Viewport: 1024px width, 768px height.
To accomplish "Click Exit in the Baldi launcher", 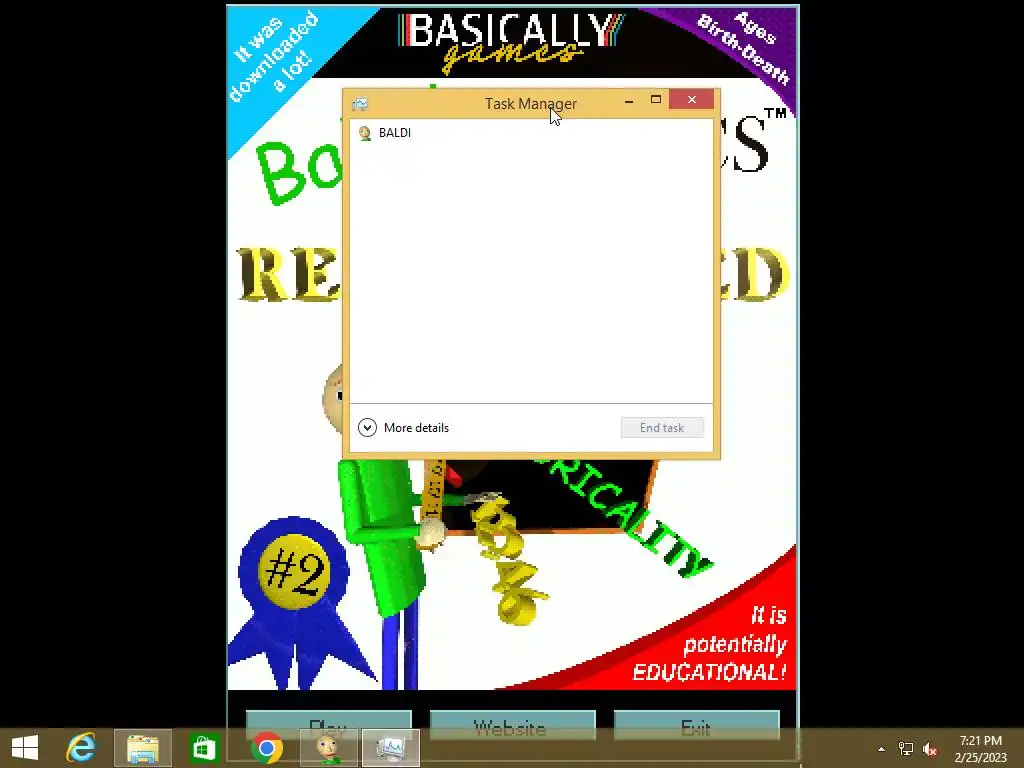I will point(697,726).
